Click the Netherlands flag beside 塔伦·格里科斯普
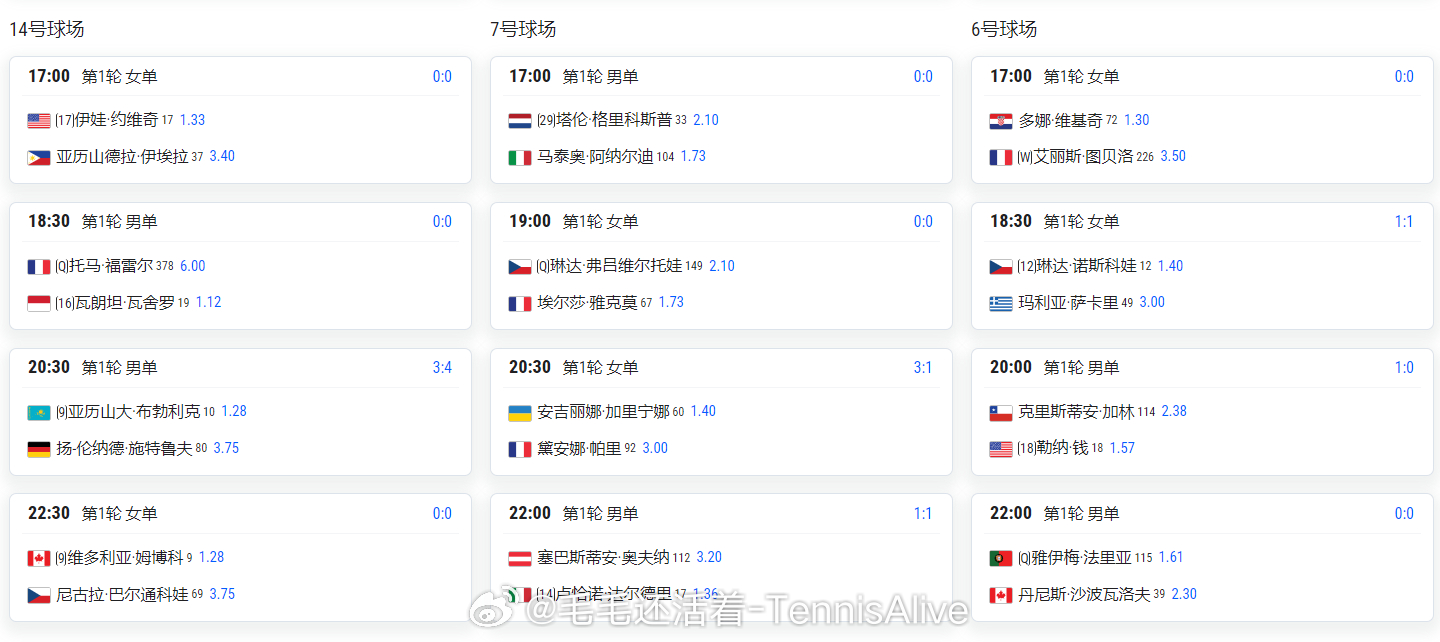The image size is (1440, 642). tap(520, 120)
